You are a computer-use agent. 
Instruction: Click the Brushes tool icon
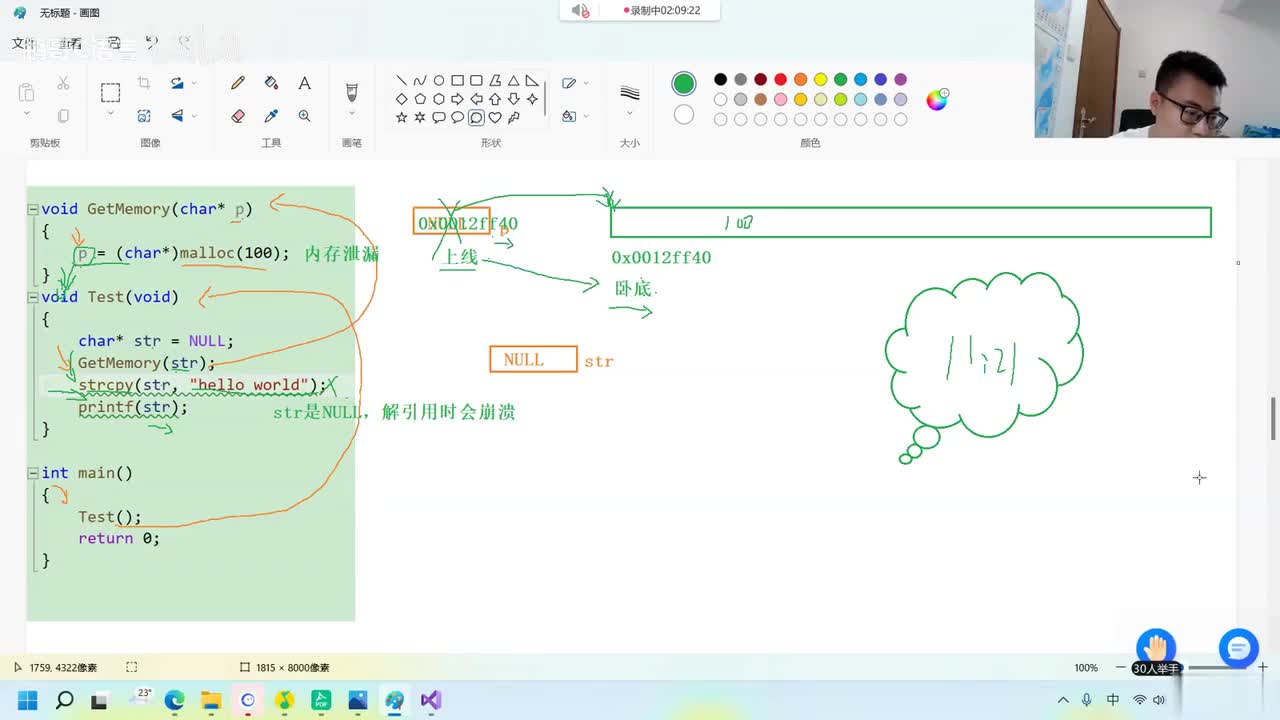pyautogui.click(x=351, y=92)
